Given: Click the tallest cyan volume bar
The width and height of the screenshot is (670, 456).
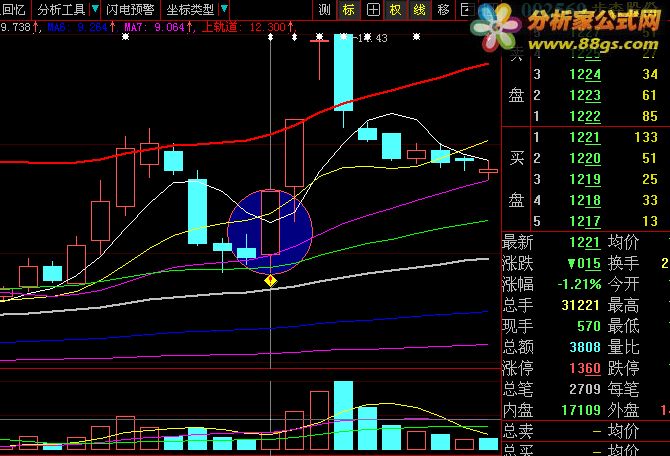Looking at the screenshot, I should tap(344, 415).
